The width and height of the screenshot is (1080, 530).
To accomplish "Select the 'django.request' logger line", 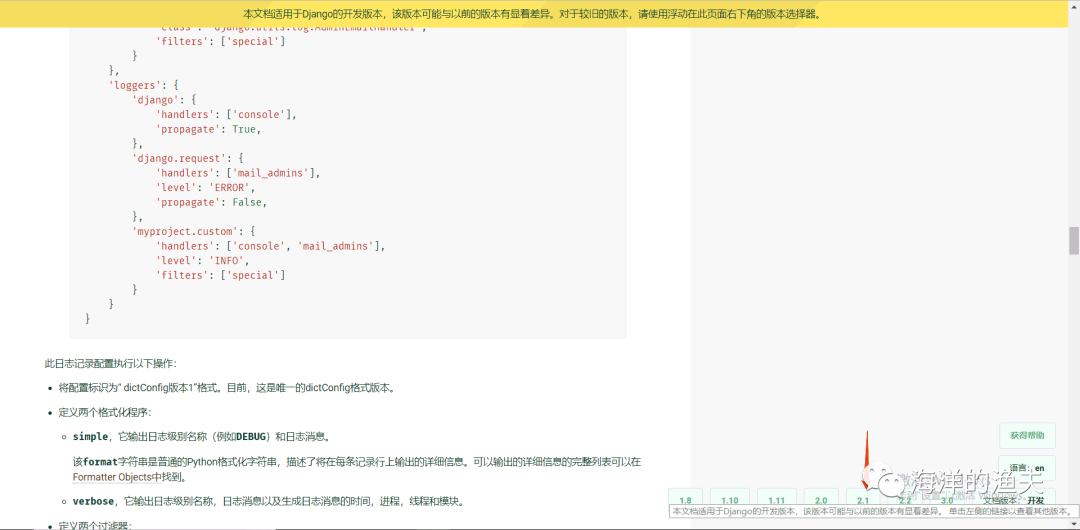I will [x=186, y=158].
